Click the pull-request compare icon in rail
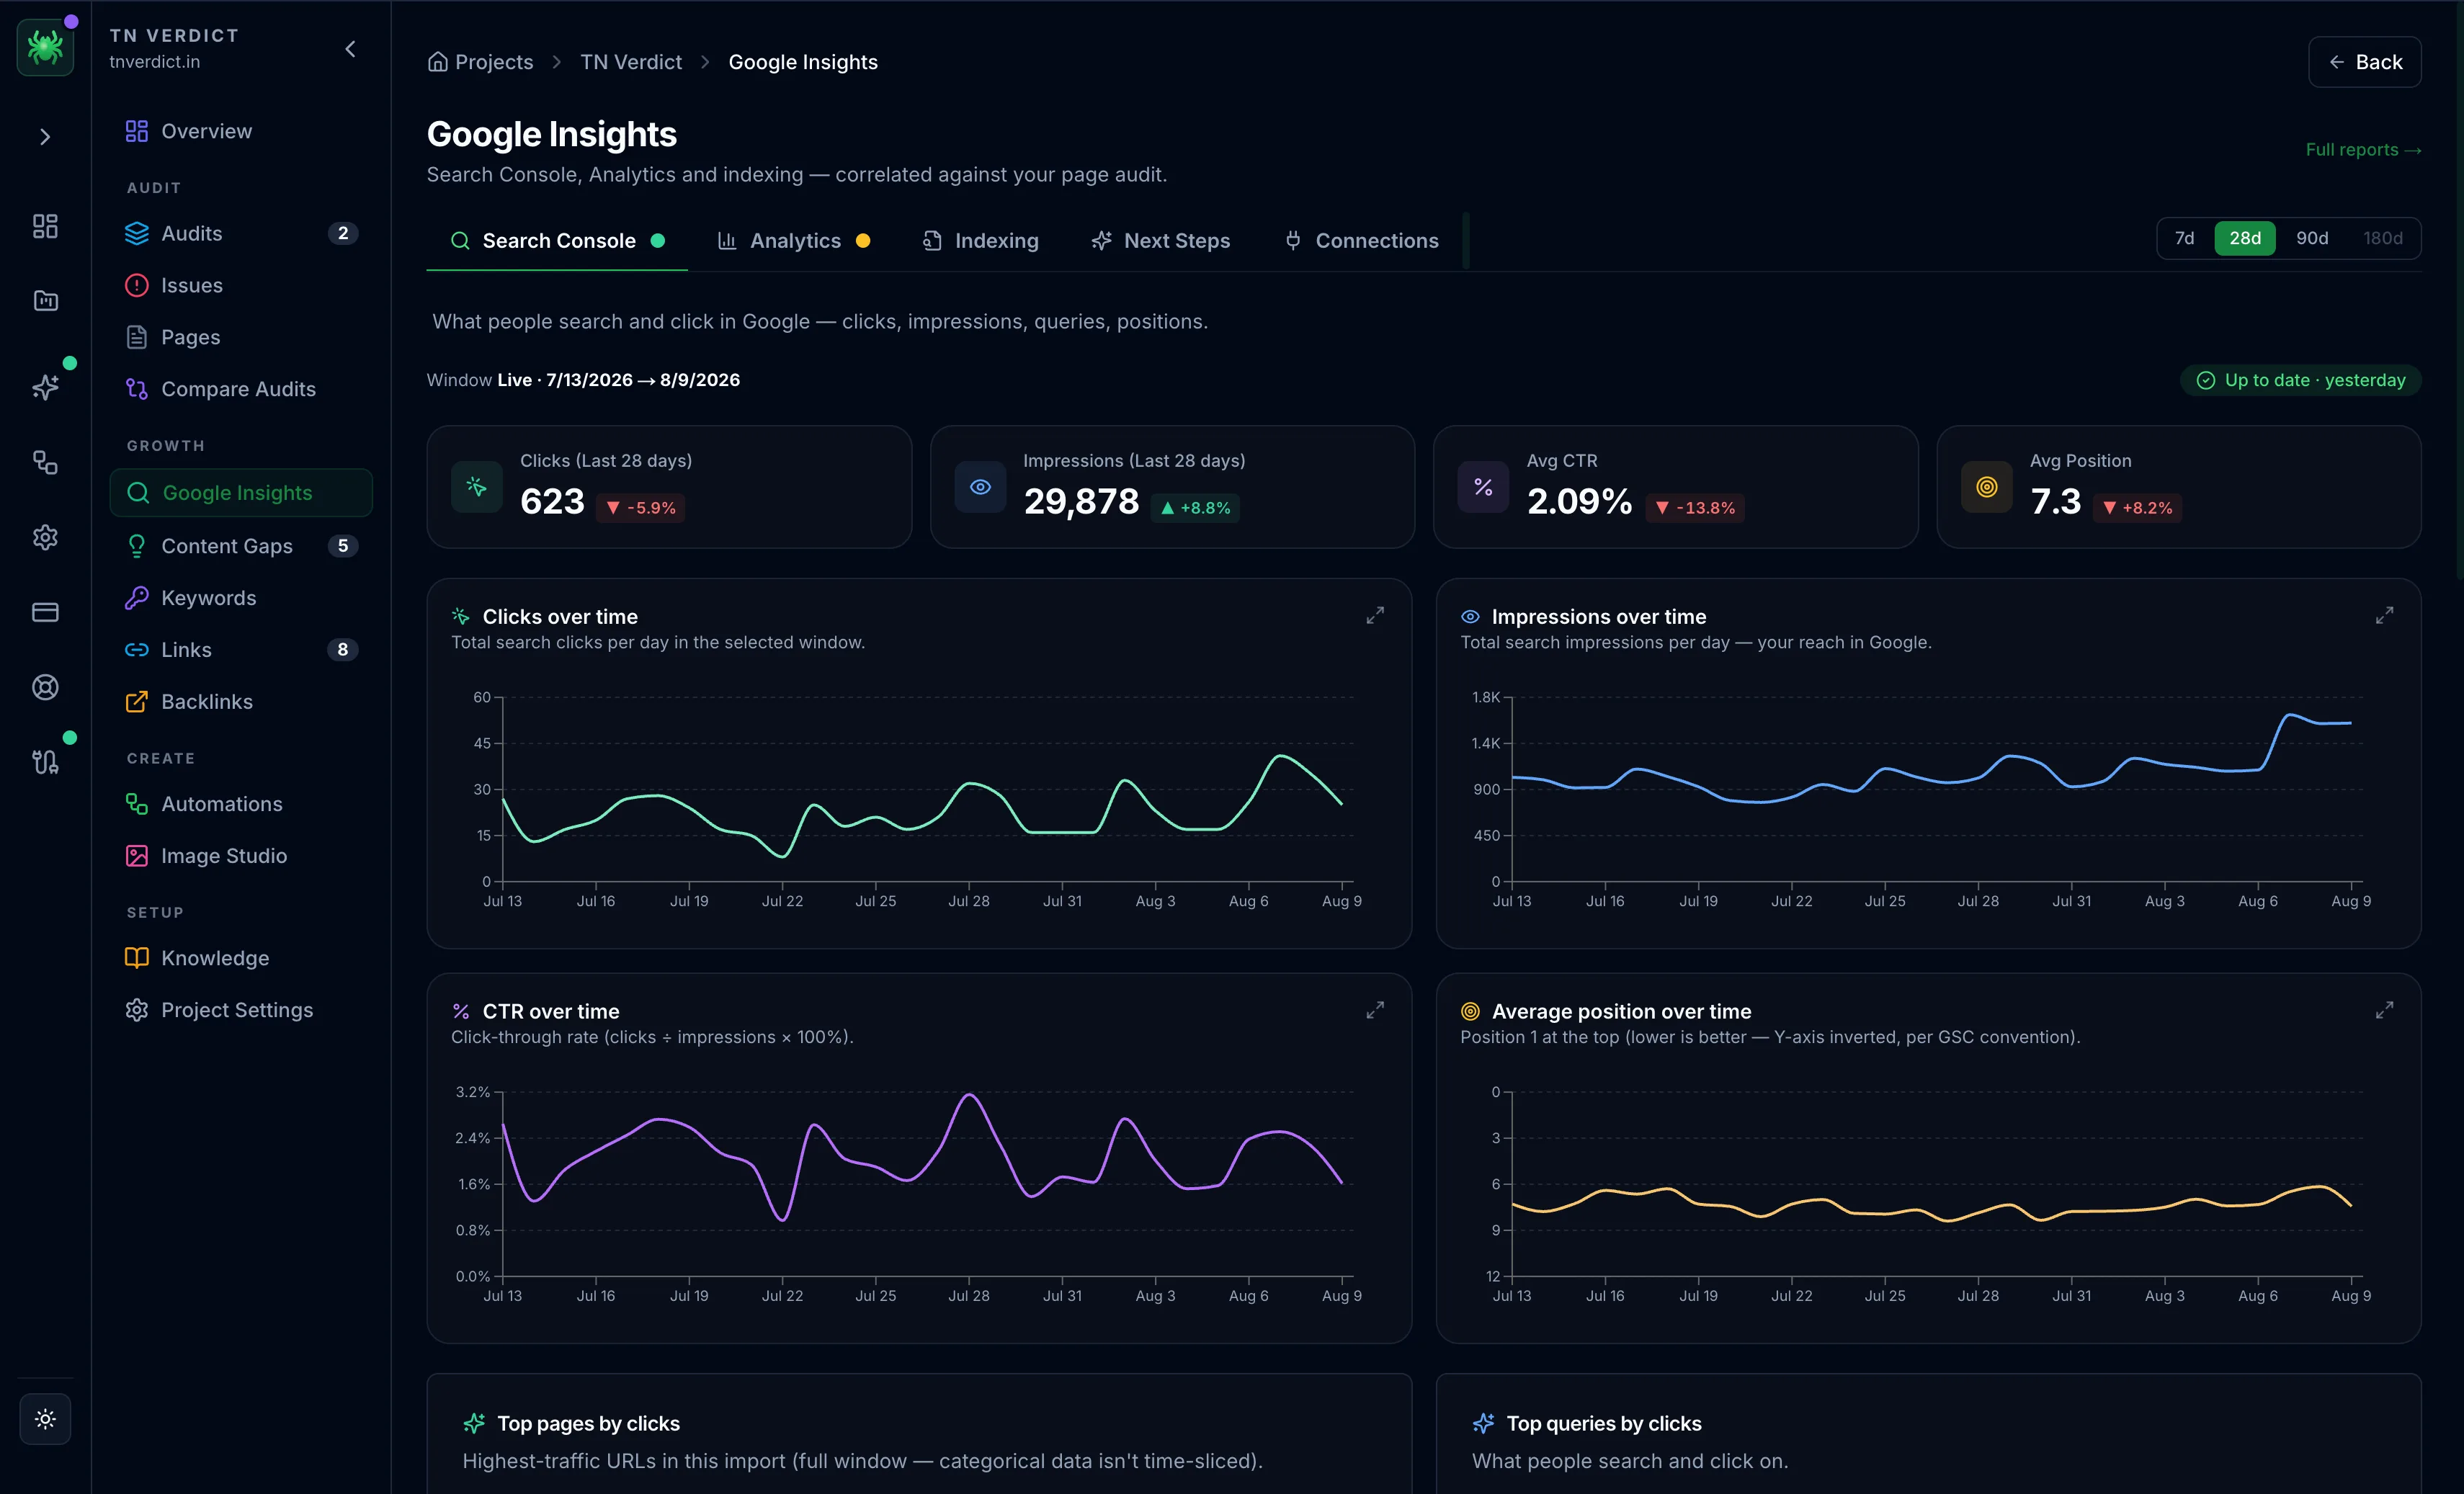2464x1494 pixels. click(45, 762)
